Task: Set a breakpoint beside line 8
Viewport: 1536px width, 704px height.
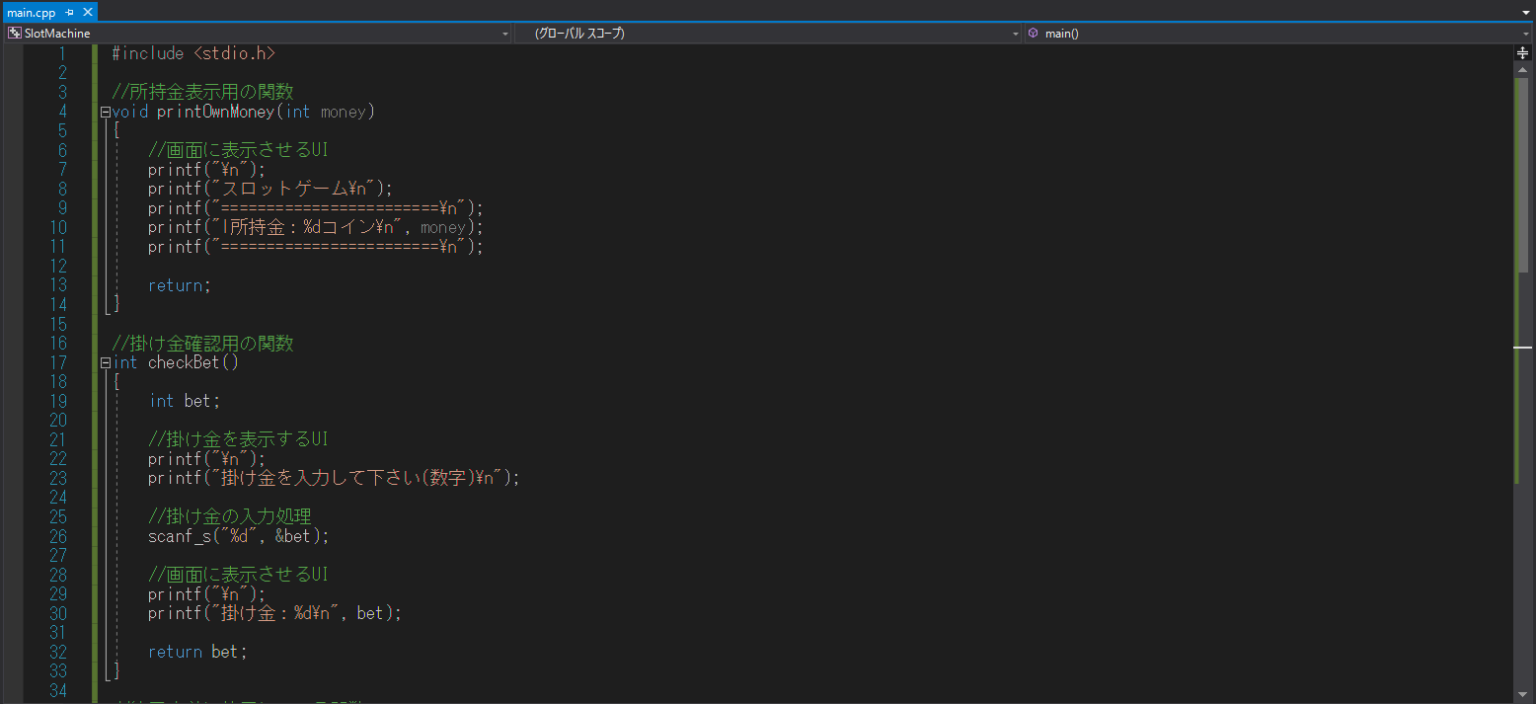Action: pyautogui.click(x=15, y=188)
